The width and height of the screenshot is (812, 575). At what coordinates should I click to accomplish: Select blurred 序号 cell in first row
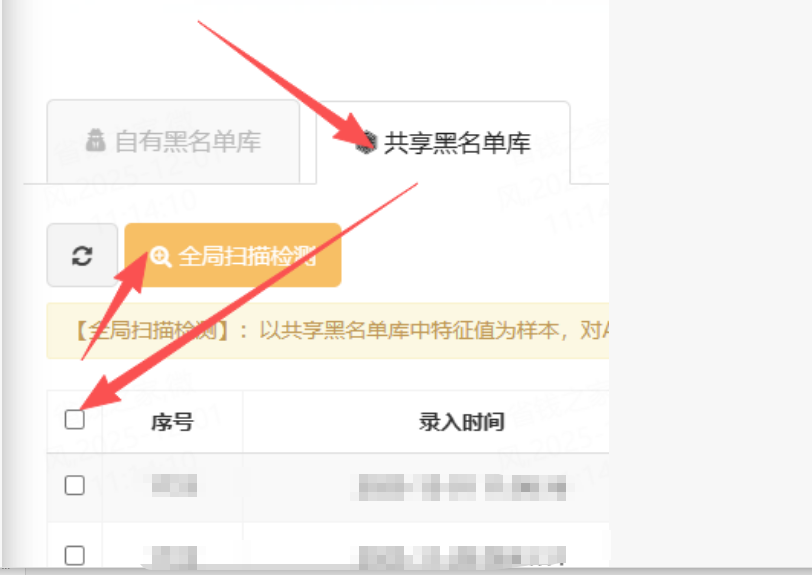coord(175,485)
